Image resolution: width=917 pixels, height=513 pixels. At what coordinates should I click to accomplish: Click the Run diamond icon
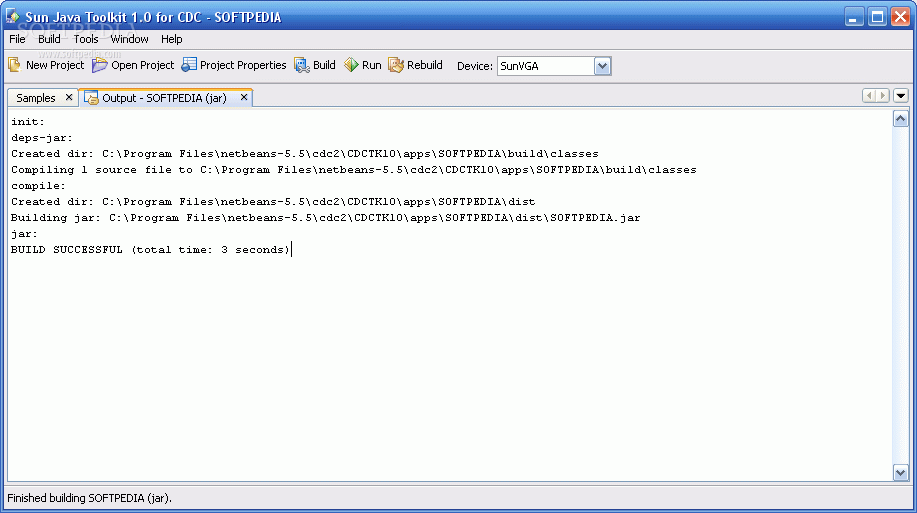tap(351, 65)
